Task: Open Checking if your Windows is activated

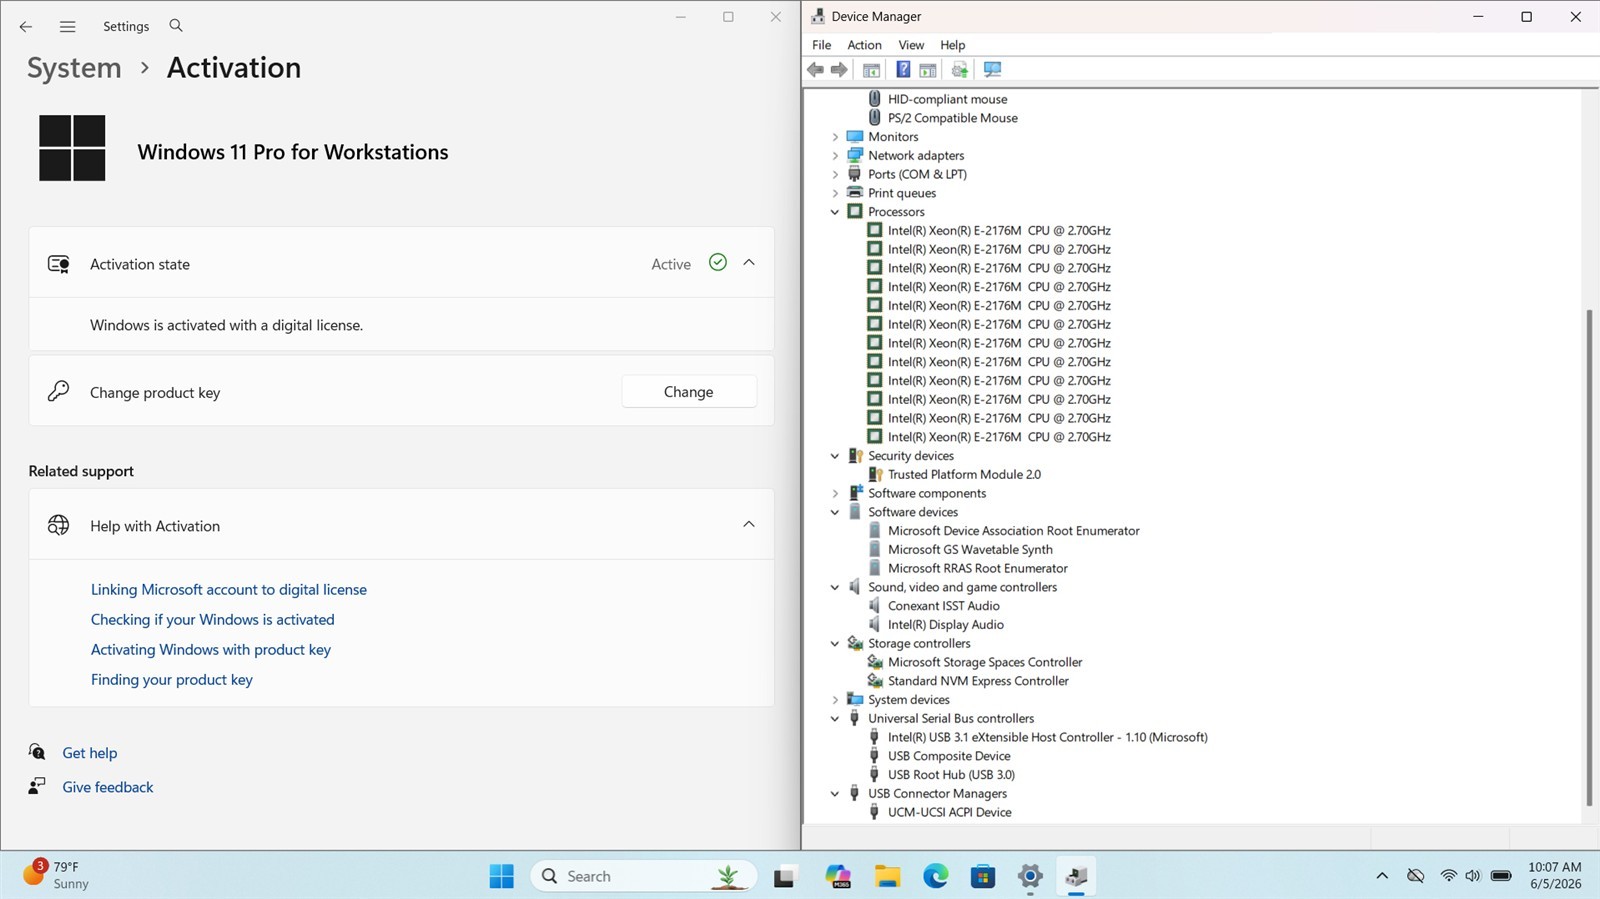Action: coord(213,620)
